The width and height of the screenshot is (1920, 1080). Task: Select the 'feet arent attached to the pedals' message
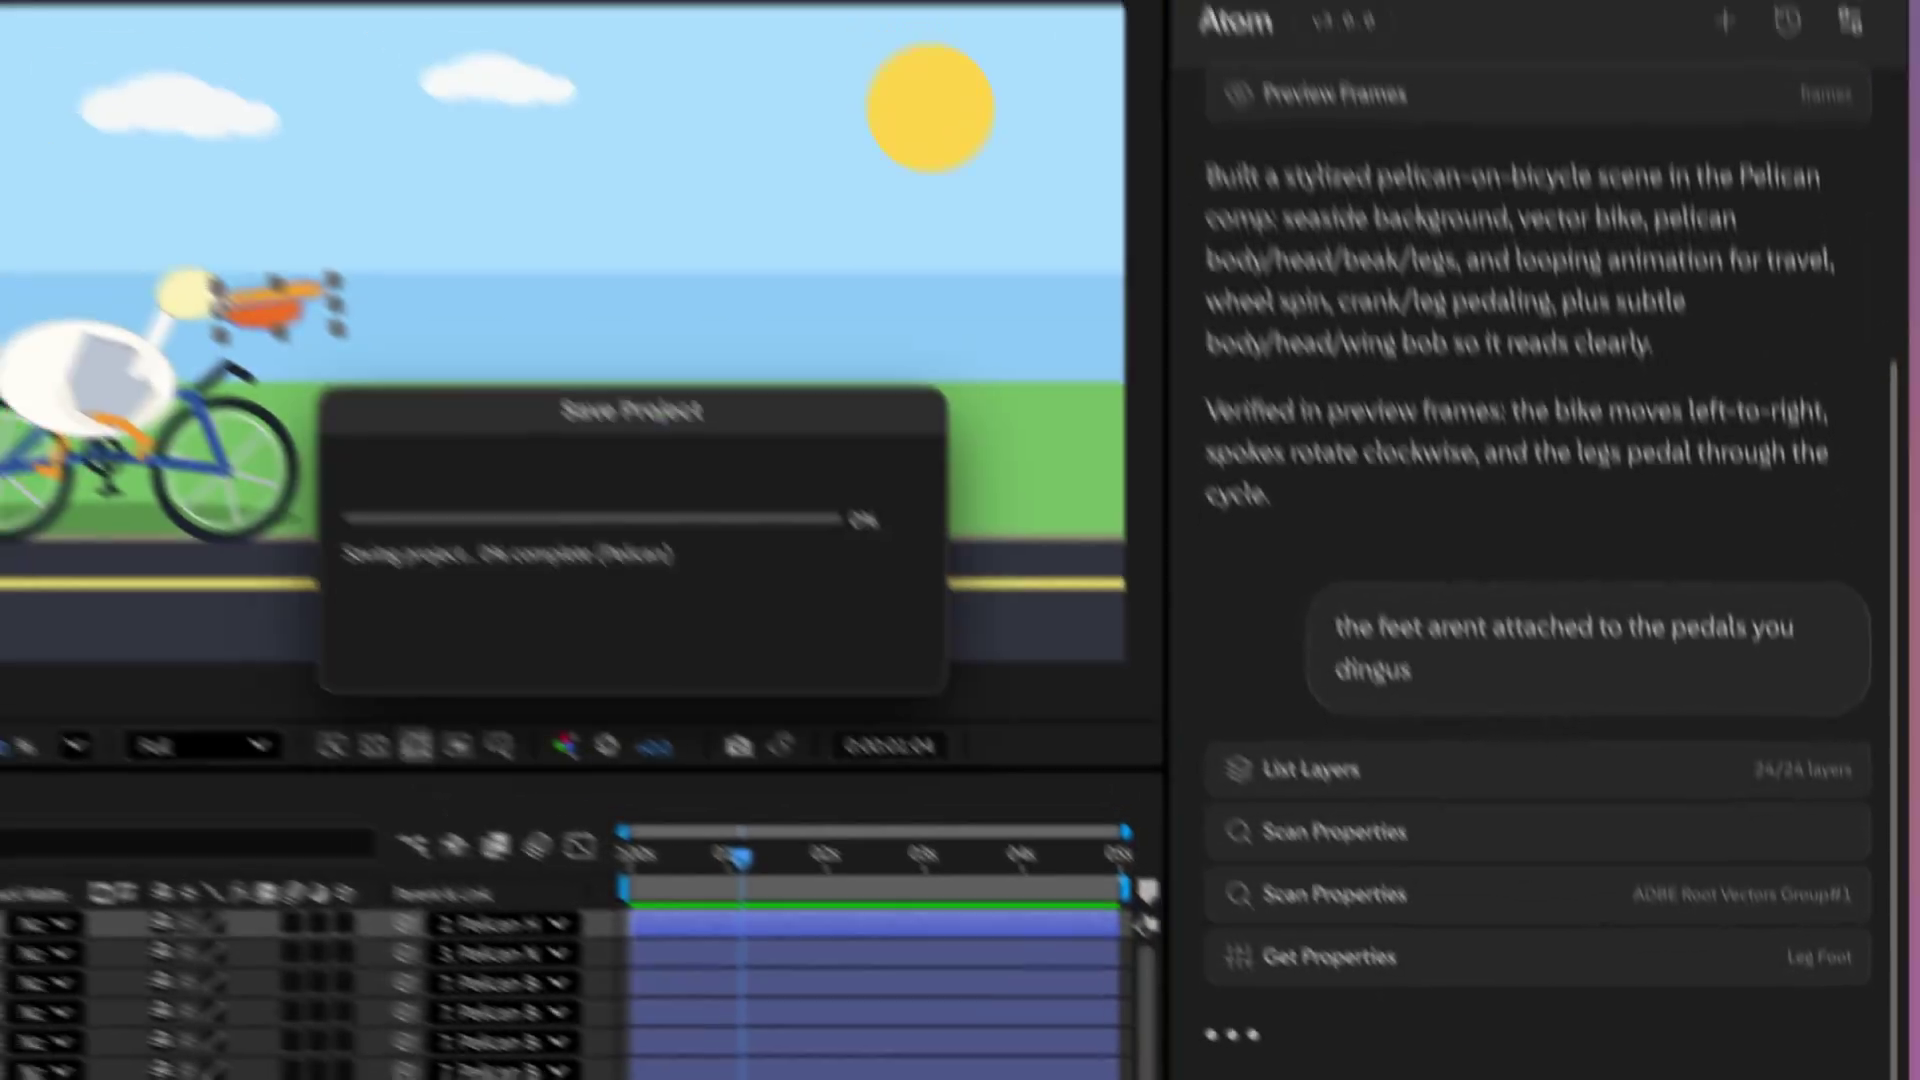(x=1587, y=648)
